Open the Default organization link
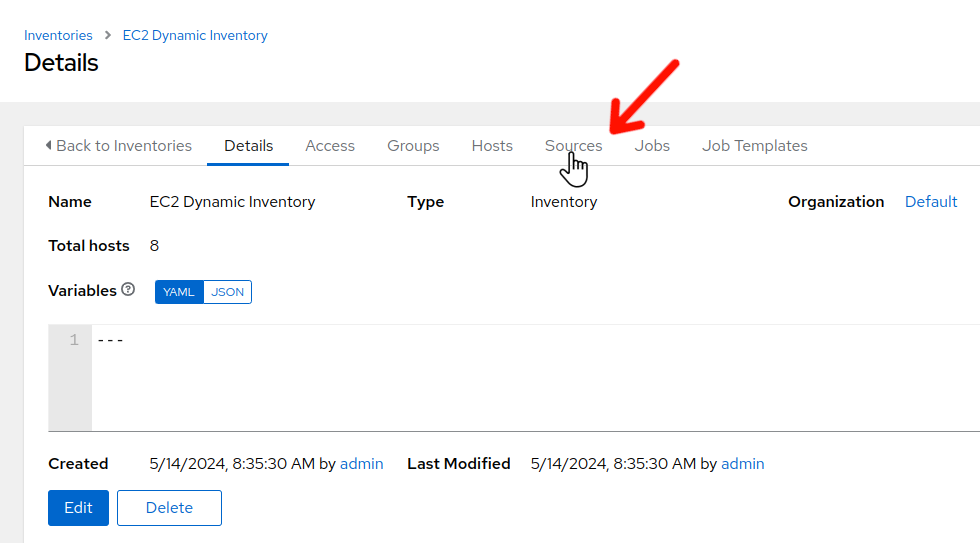 coord(931,202)
